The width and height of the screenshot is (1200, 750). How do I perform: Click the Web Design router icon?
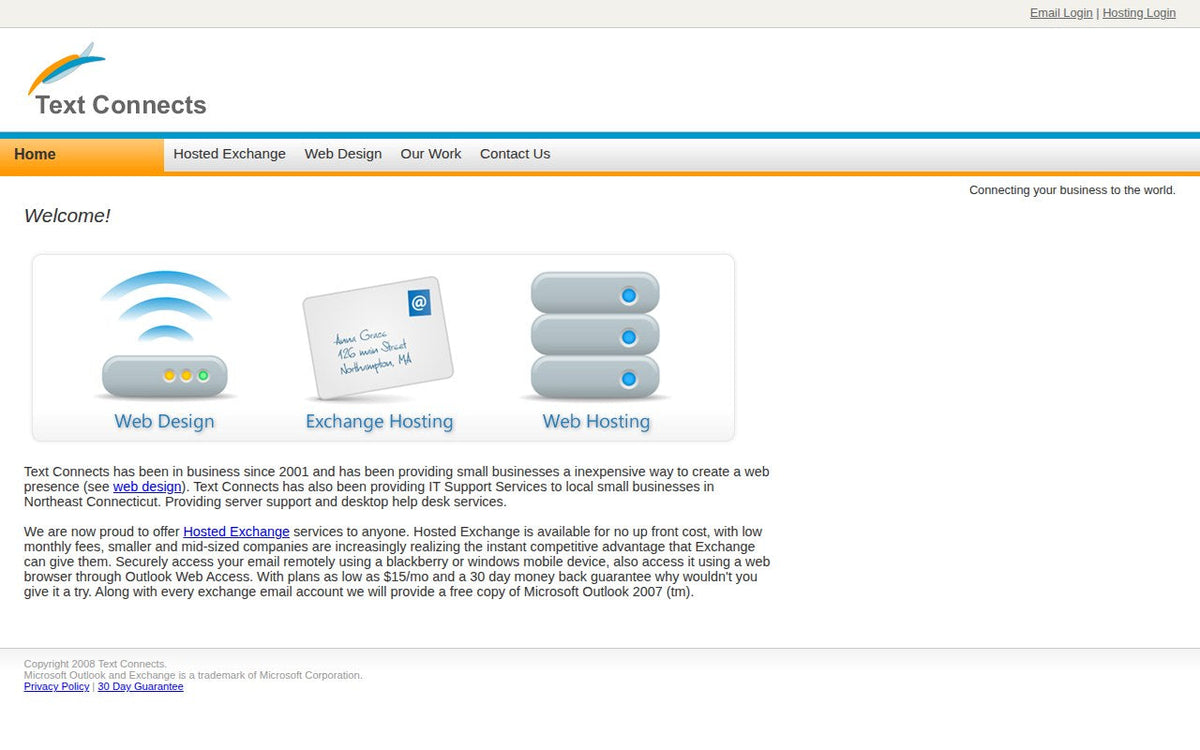[165, 335]
